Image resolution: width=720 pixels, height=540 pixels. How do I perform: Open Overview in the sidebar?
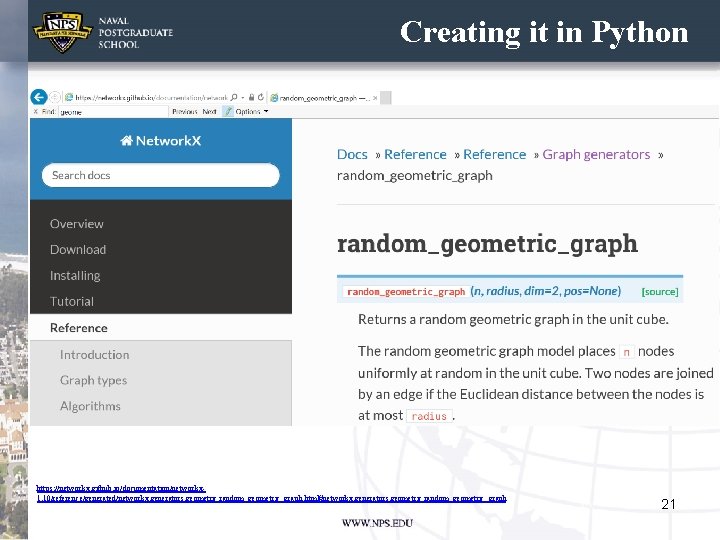[77, 224]
